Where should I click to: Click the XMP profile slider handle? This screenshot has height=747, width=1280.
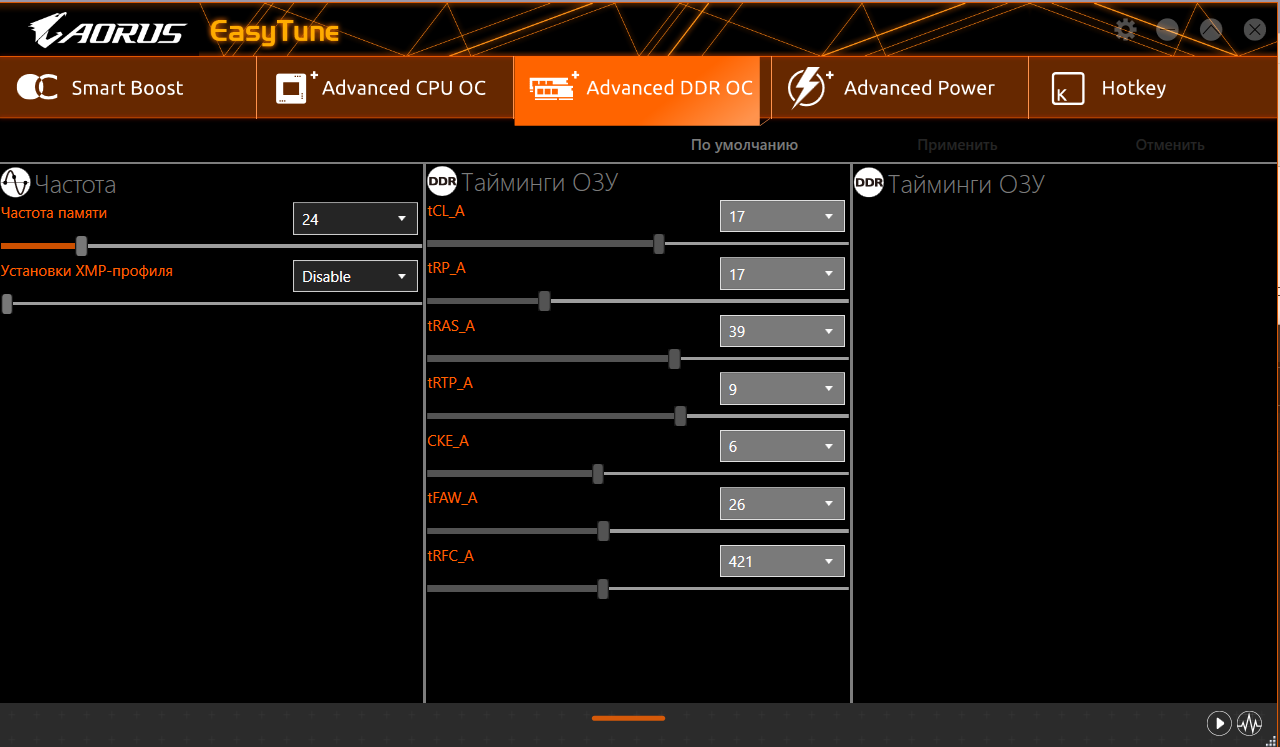click(x=7, y=304)
